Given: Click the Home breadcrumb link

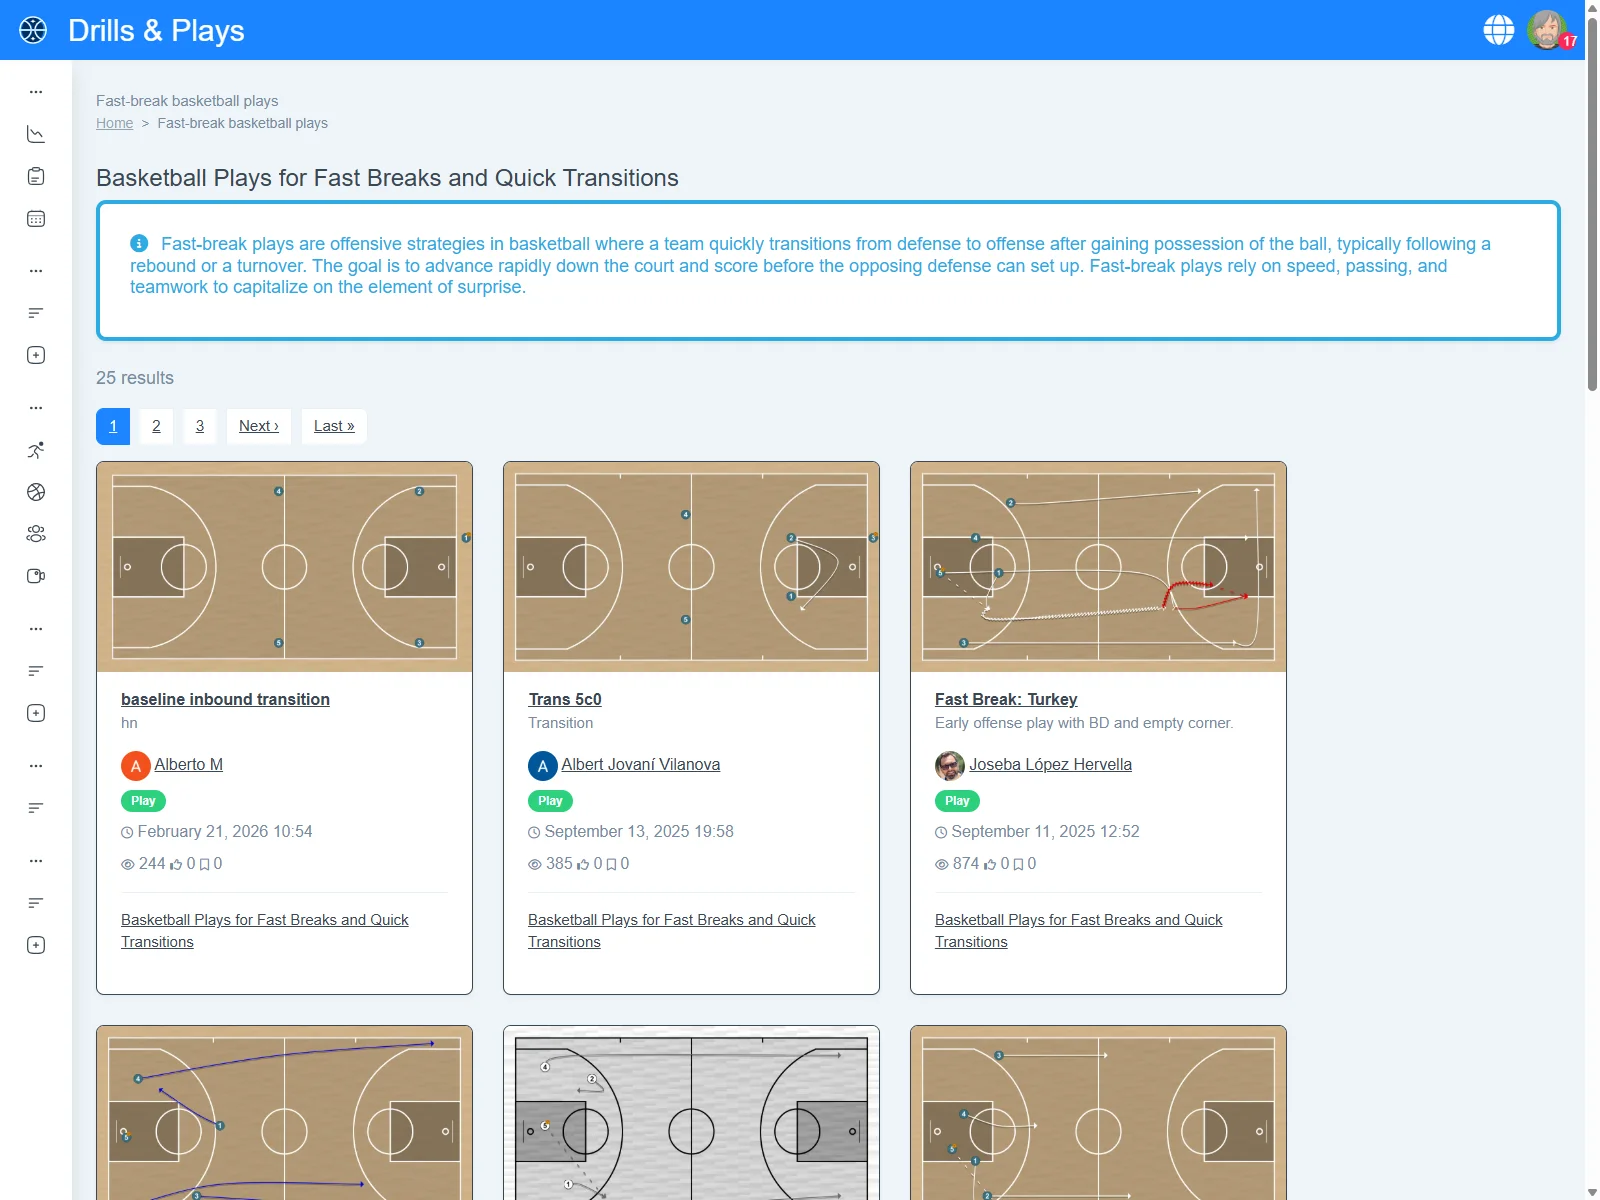Looking at the screenshot, I should coord(114,123).
